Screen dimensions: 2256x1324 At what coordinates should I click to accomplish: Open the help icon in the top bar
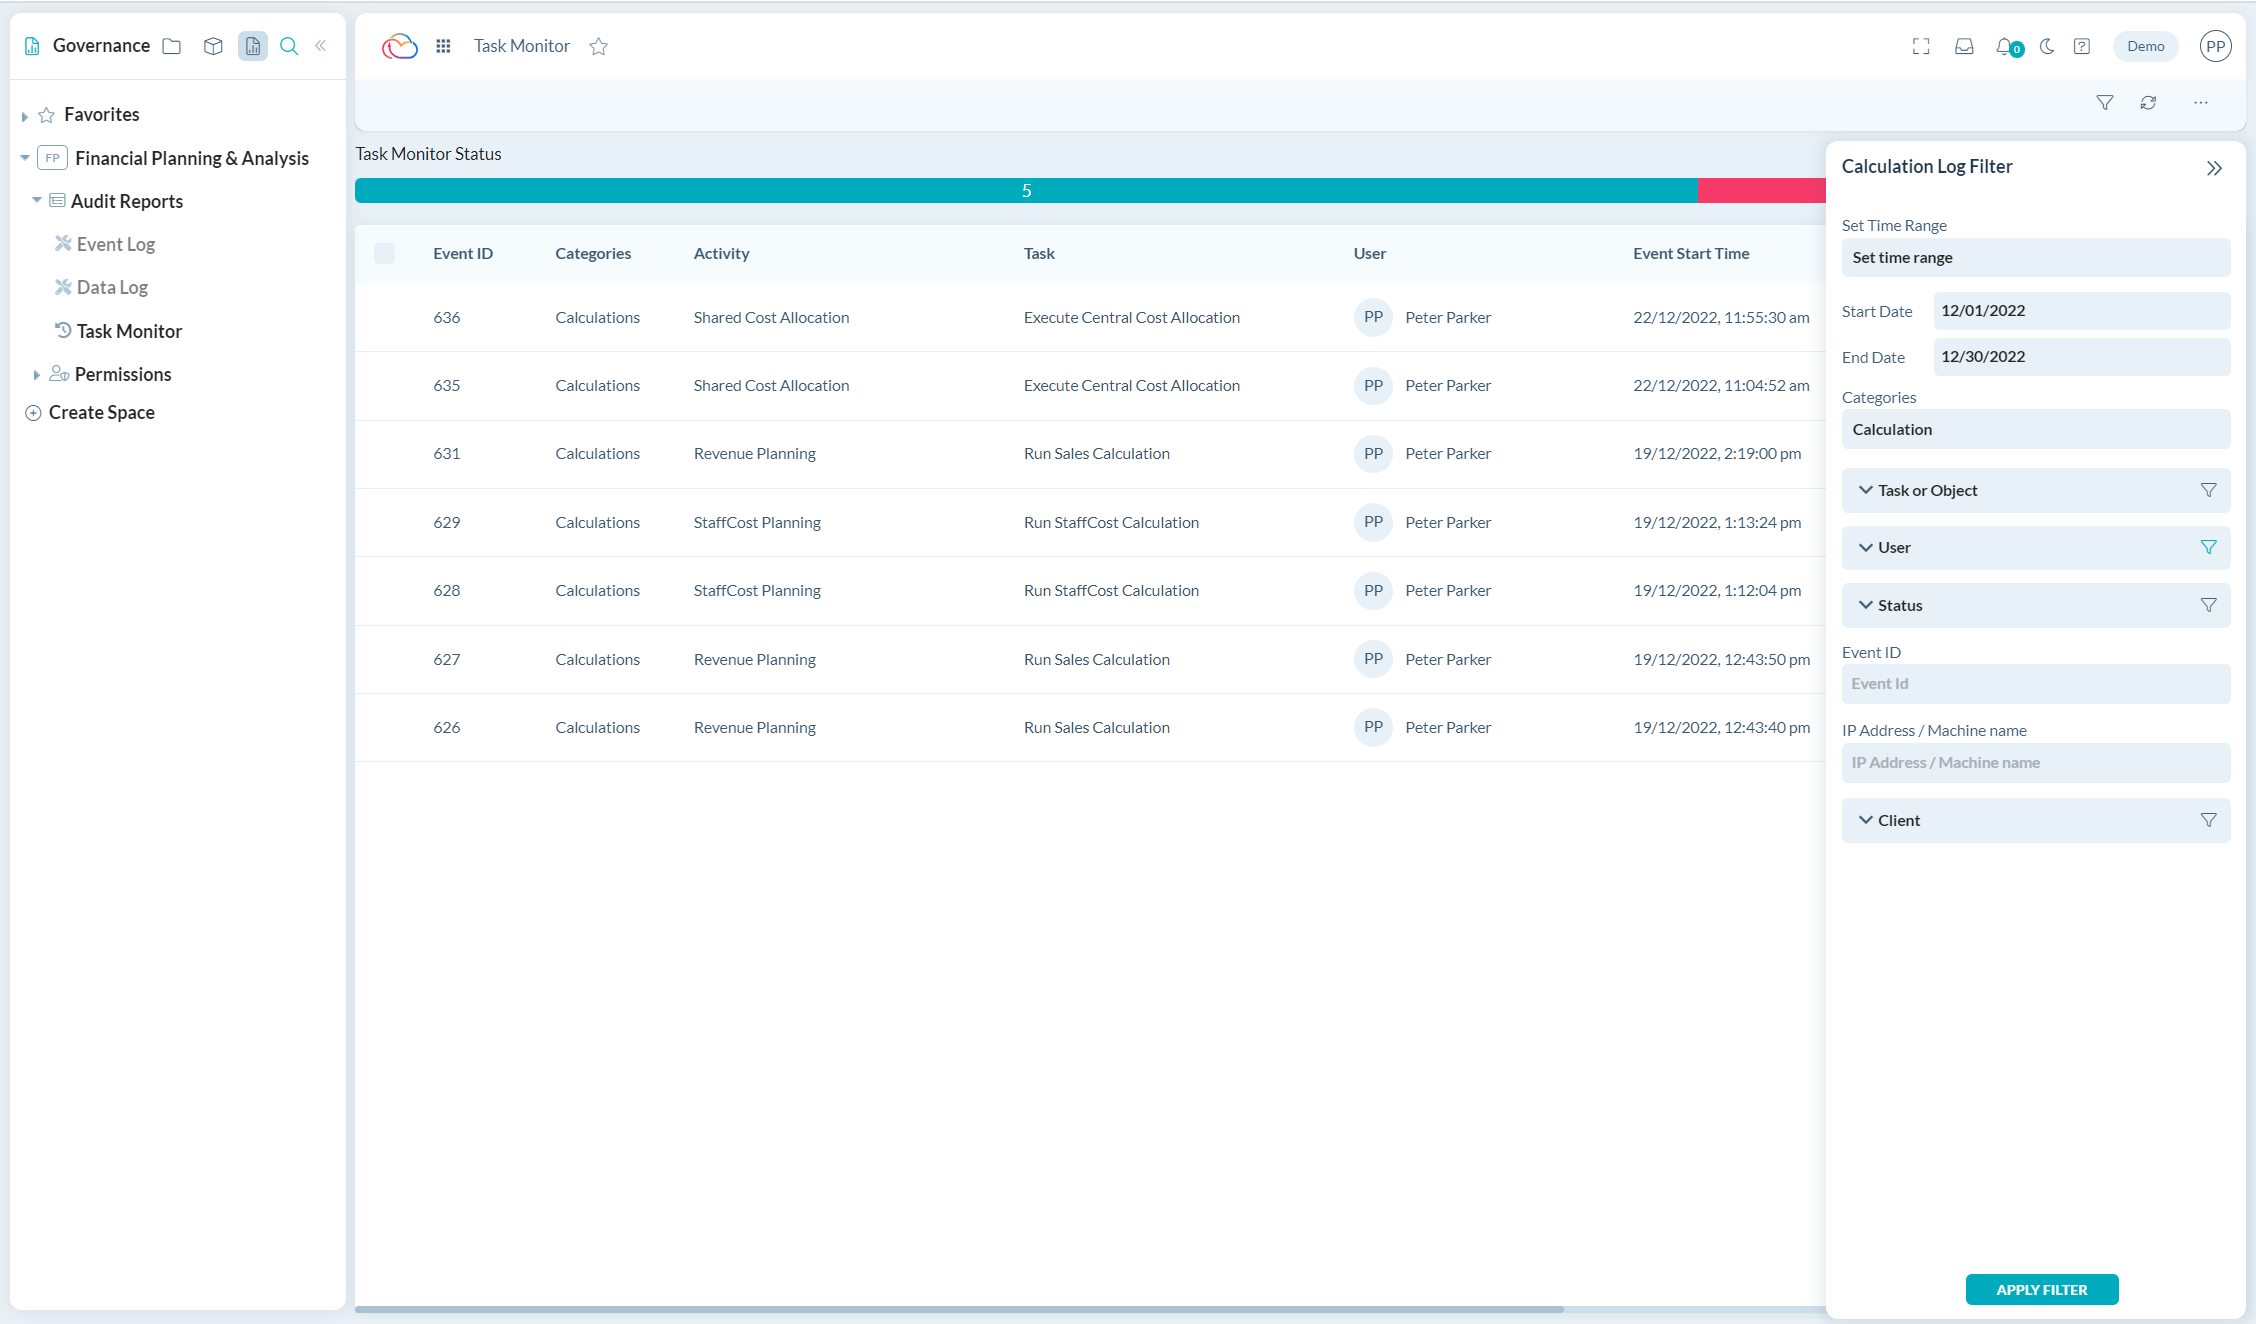point(2082,46)
